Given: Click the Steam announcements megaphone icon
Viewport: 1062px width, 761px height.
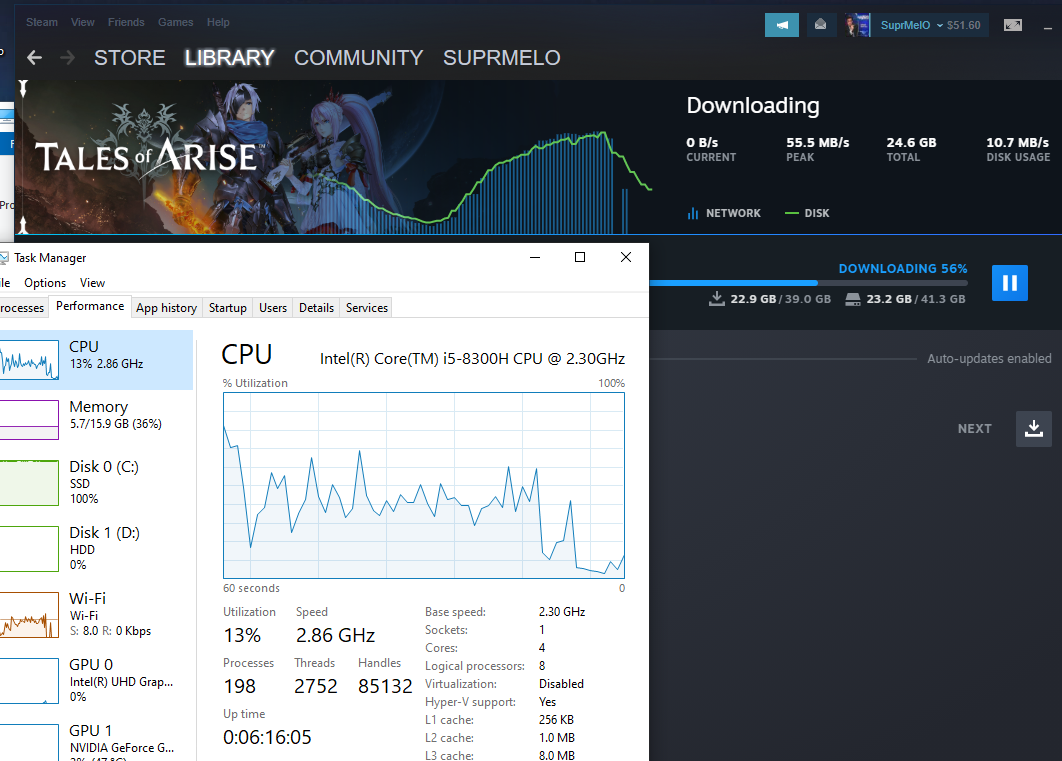Looking at the screenshot, I should pyautogui.click(x=781, y=25).
